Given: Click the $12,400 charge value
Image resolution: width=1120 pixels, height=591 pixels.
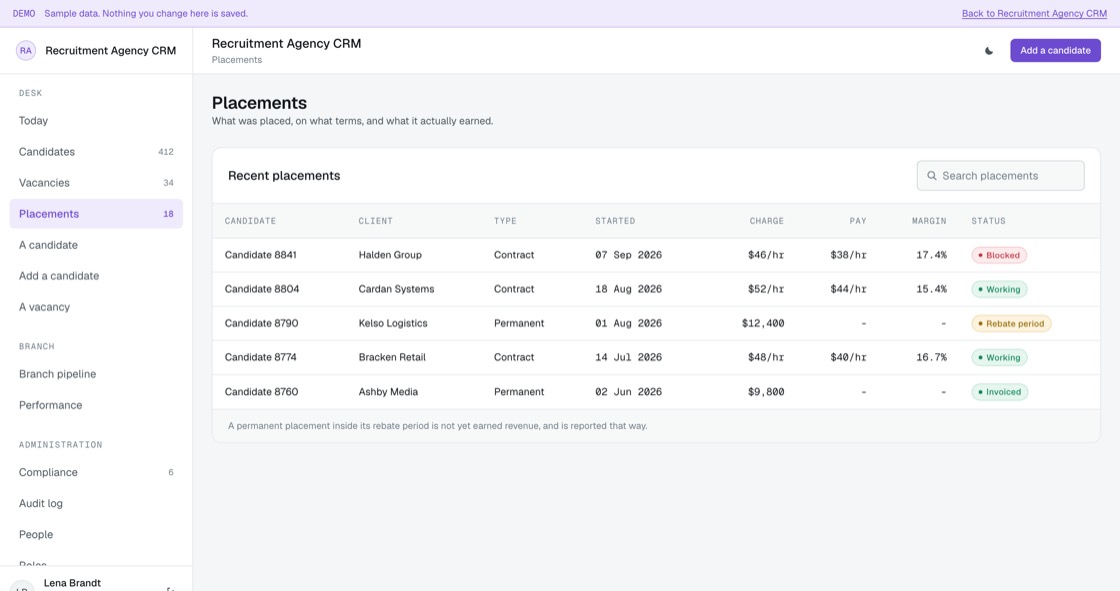Looking at the screenshot, I should tap(763, 324).
